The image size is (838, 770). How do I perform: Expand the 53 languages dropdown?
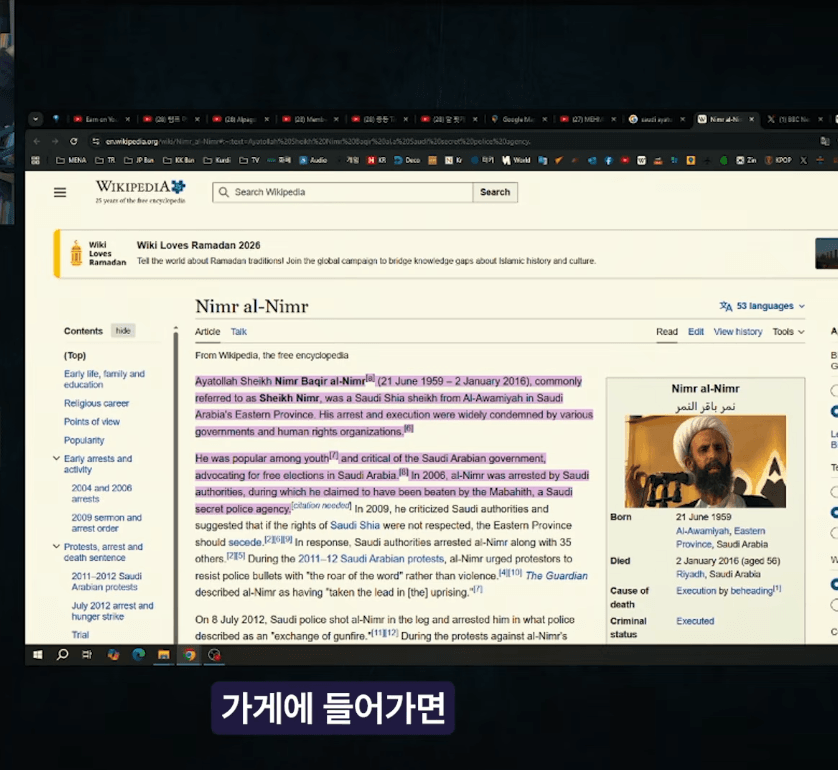[x=763, y=306]
